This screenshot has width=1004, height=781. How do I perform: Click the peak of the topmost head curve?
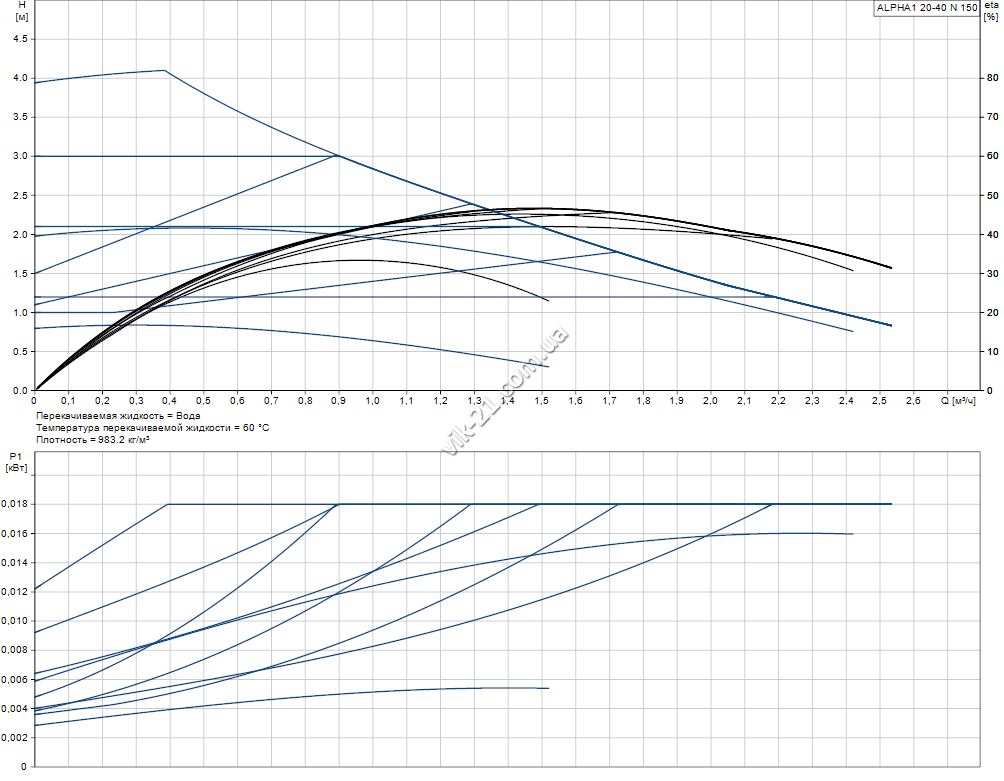(x=165, y=70)
